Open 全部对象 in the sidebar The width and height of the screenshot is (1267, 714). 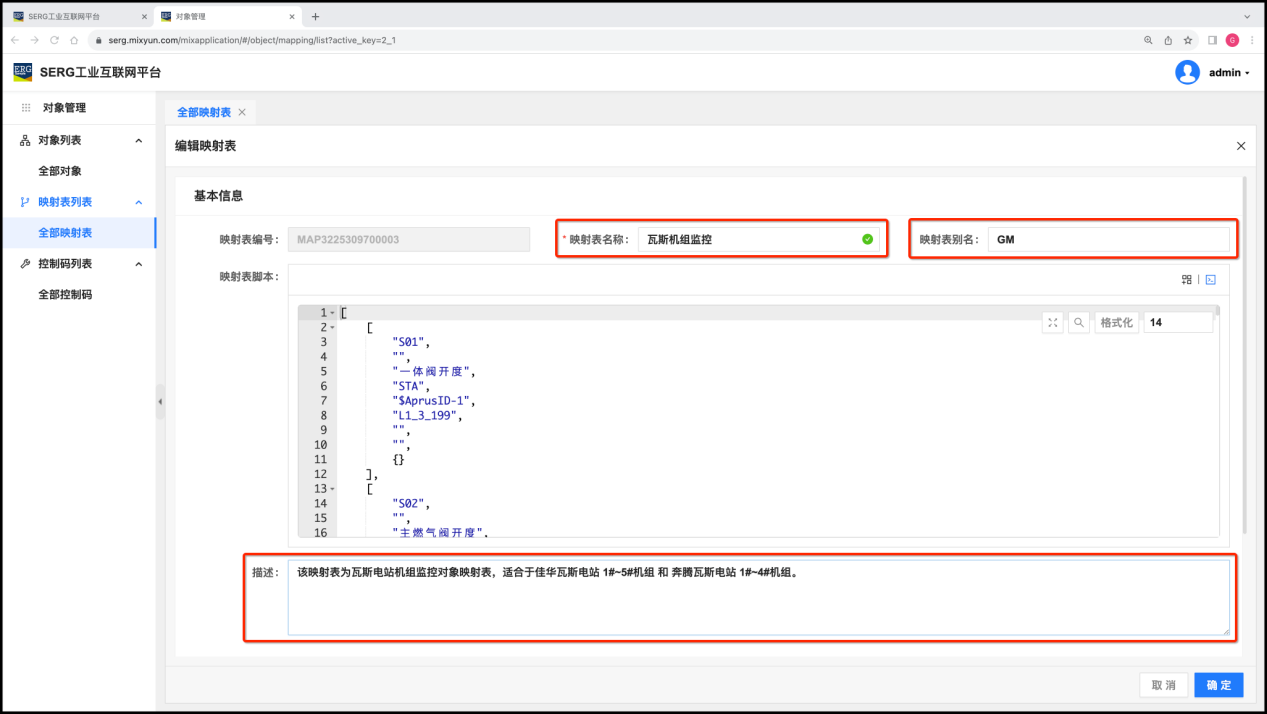coord(60,171)
